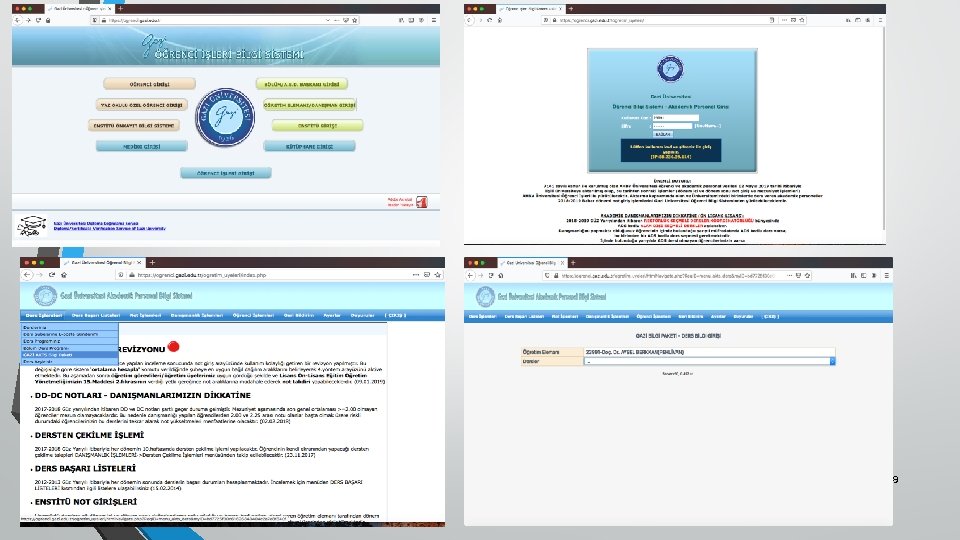Click BÖLÜM/A.B.D. BAŞKANI GİRİŞİ button

[302, 84]
